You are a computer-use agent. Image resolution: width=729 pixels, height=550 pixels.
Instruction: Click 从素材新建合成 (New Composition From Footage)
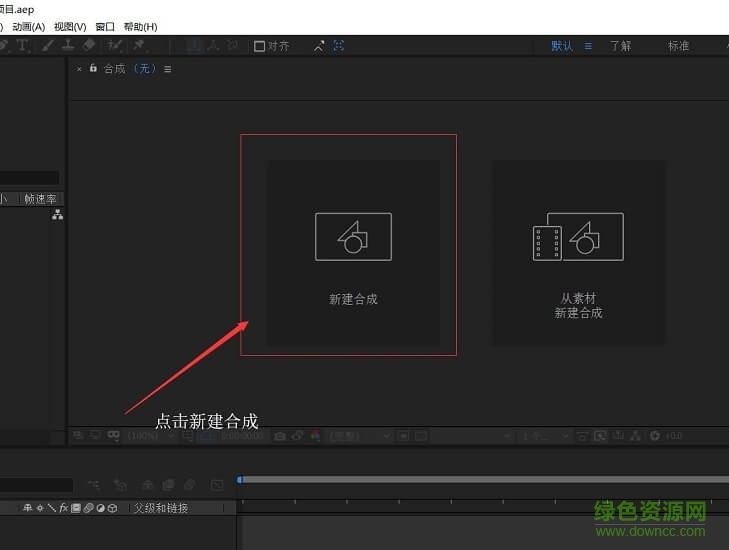[x=578, y=253]
